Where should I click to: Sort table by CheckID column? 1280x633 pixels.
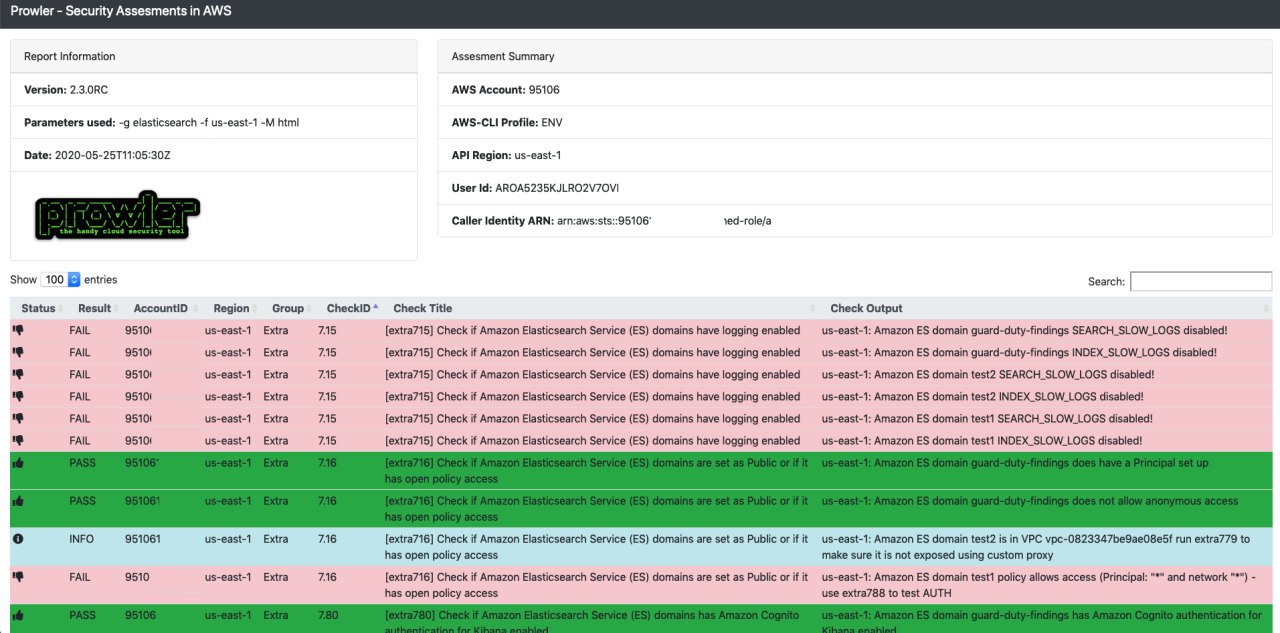tap(349, 308)
